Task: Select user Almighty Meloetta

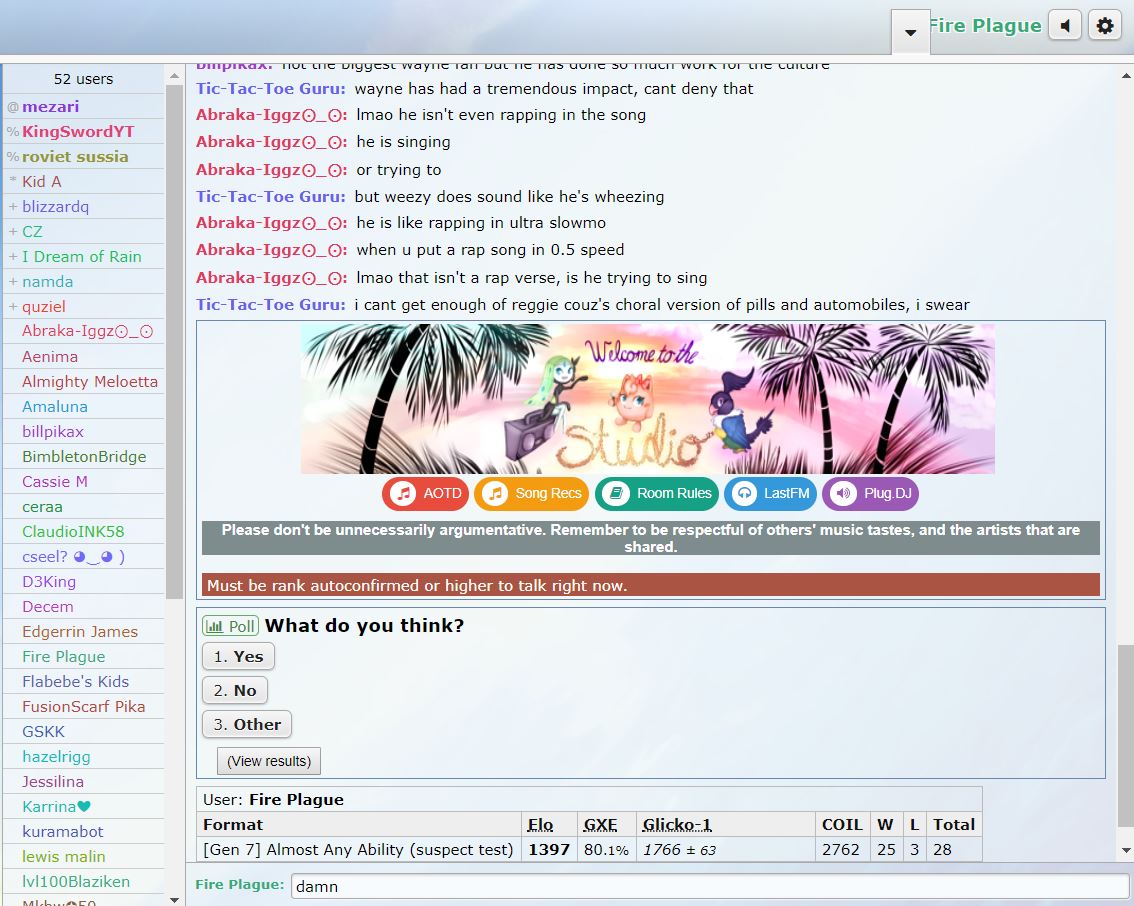Action: pos(83,382)
